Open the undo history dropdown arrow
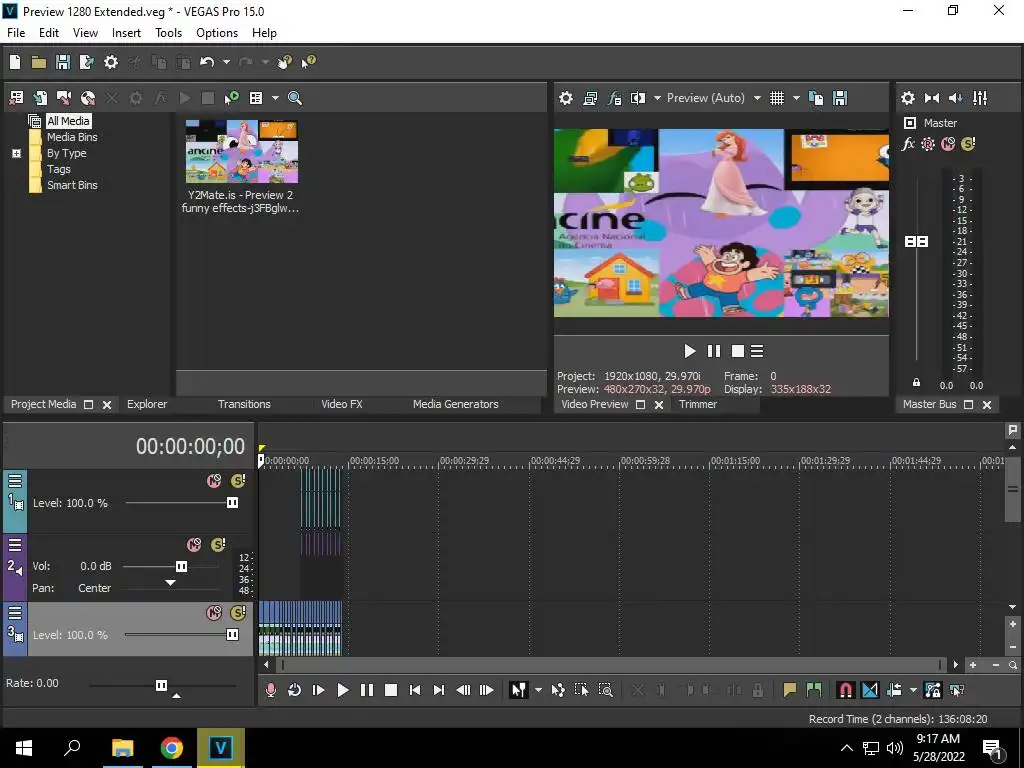 [x=226, y=62]
